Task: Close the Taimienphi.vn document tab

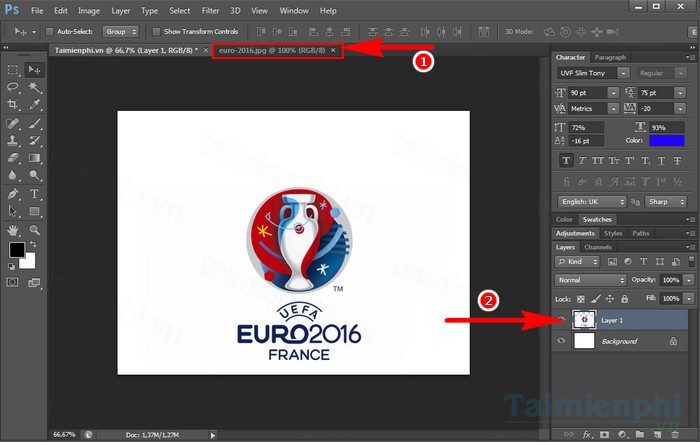Action: coord(206,50)
